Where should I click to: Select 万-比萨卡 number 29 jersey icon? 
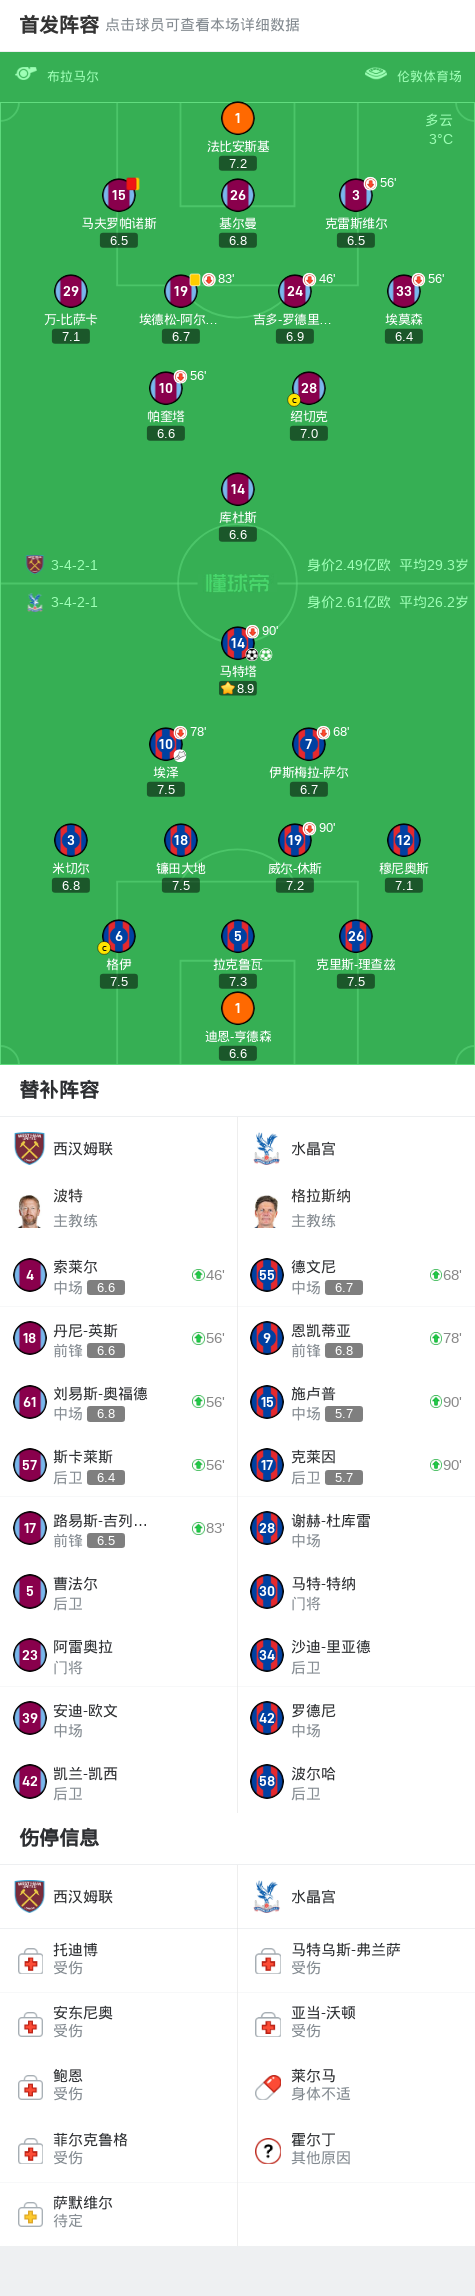[71, 291]
